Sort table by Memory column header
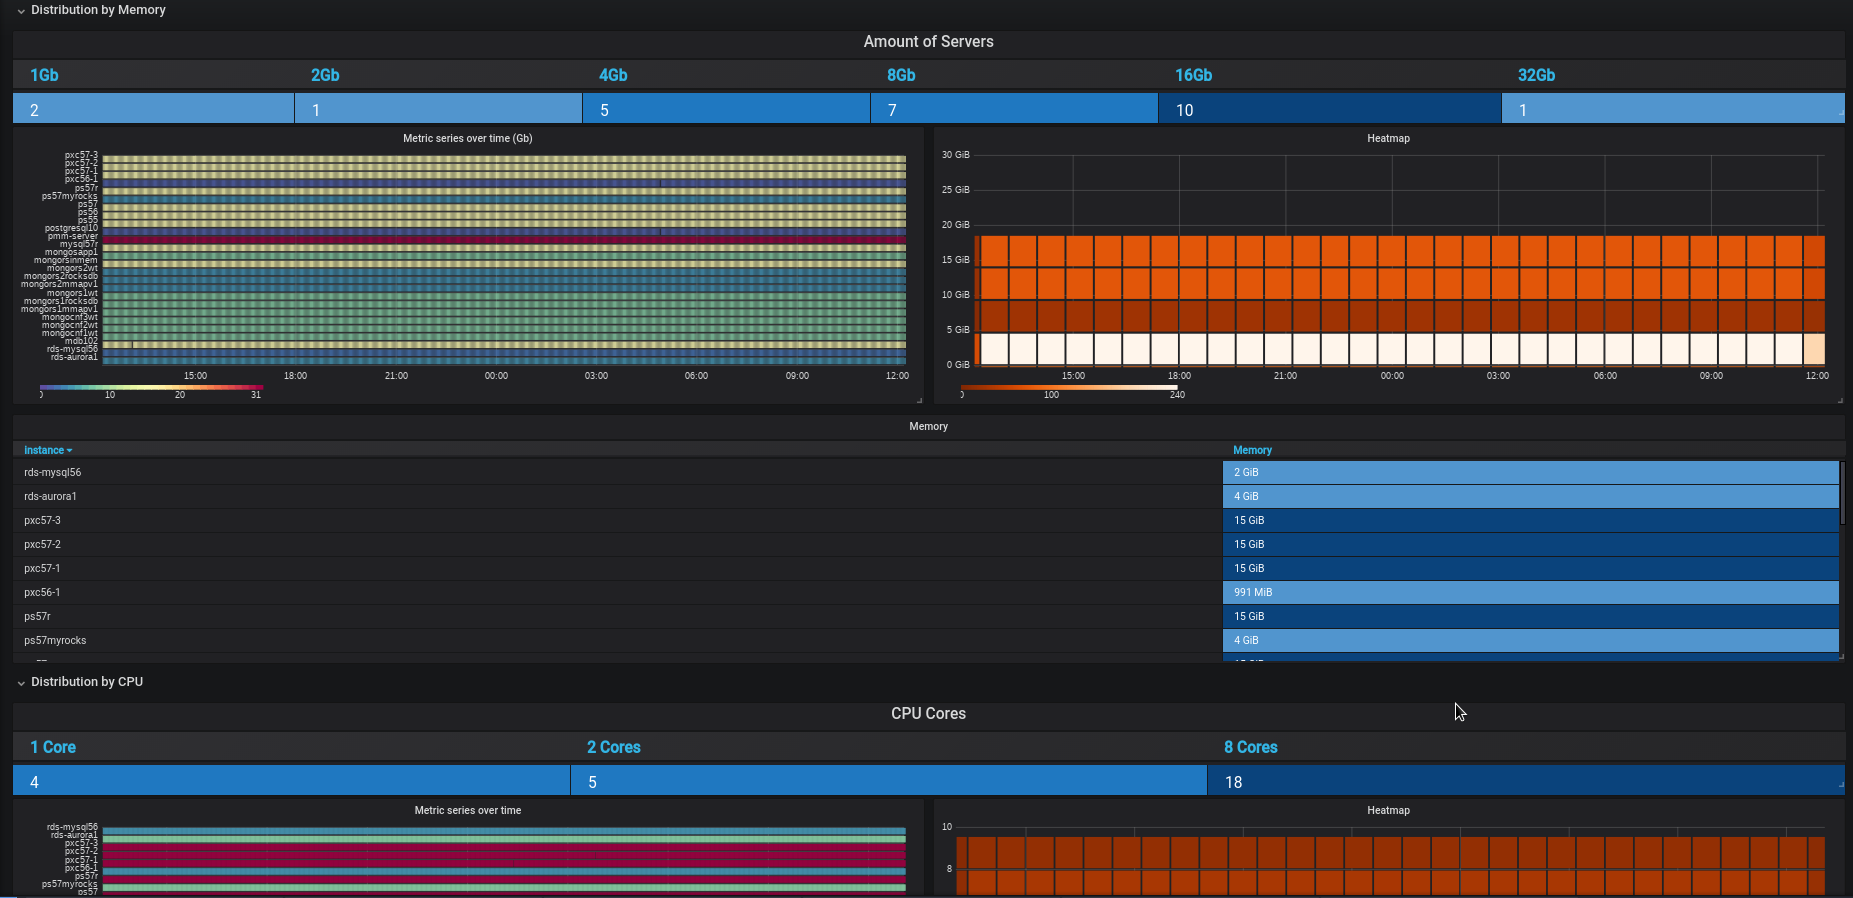This screenshot has width=1853, height=898. coord(1252,450)
